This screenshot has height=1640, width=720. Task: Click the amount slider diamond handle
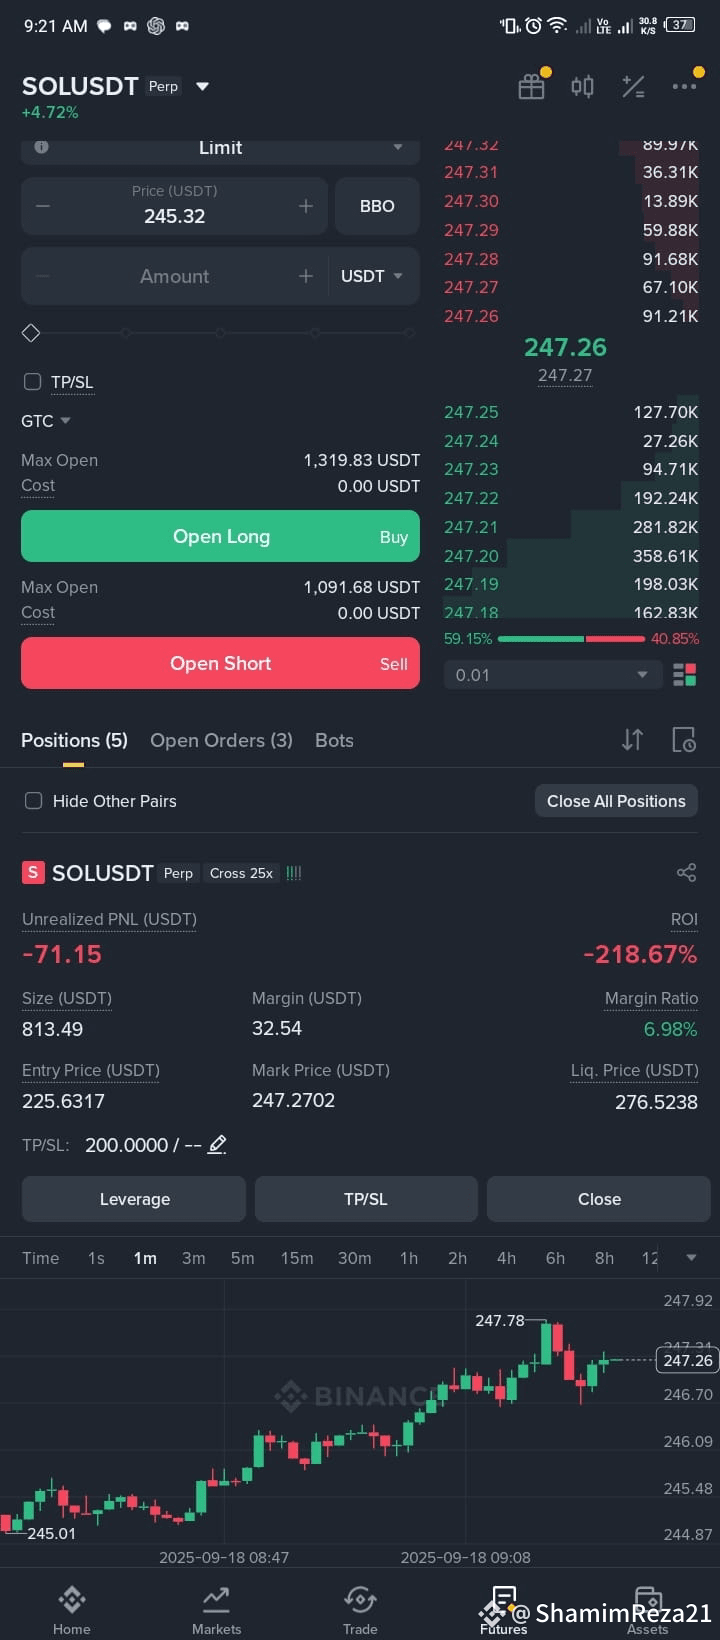click(x=31, y=333)
